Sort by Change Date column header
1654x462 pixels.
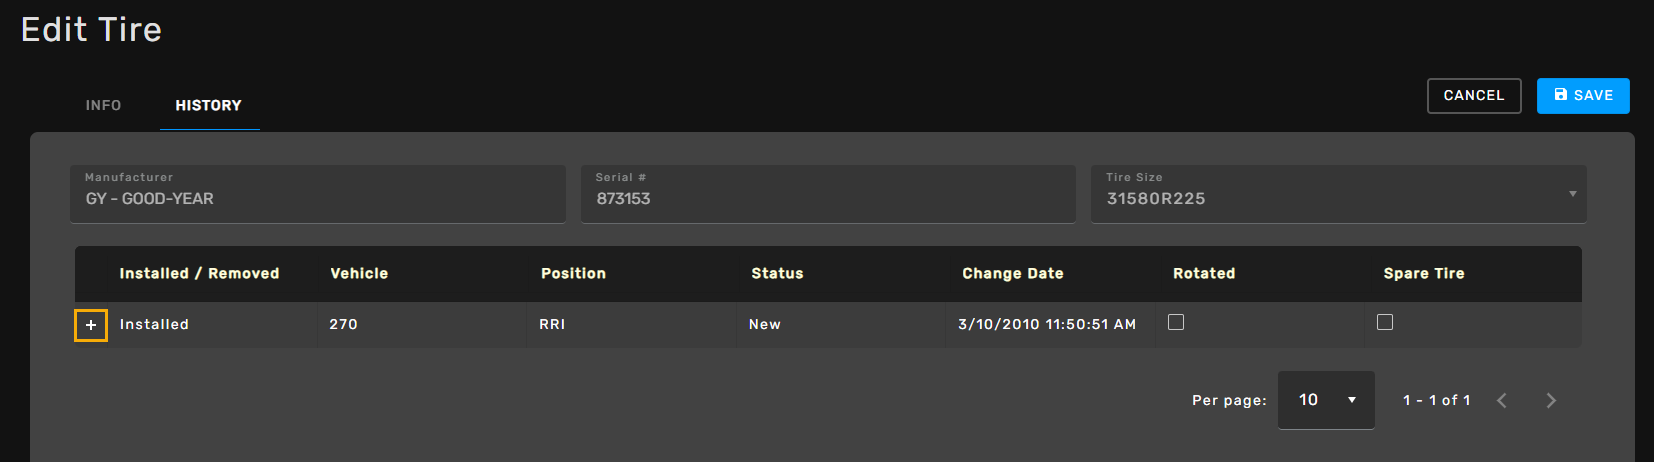pos(1012,273)
